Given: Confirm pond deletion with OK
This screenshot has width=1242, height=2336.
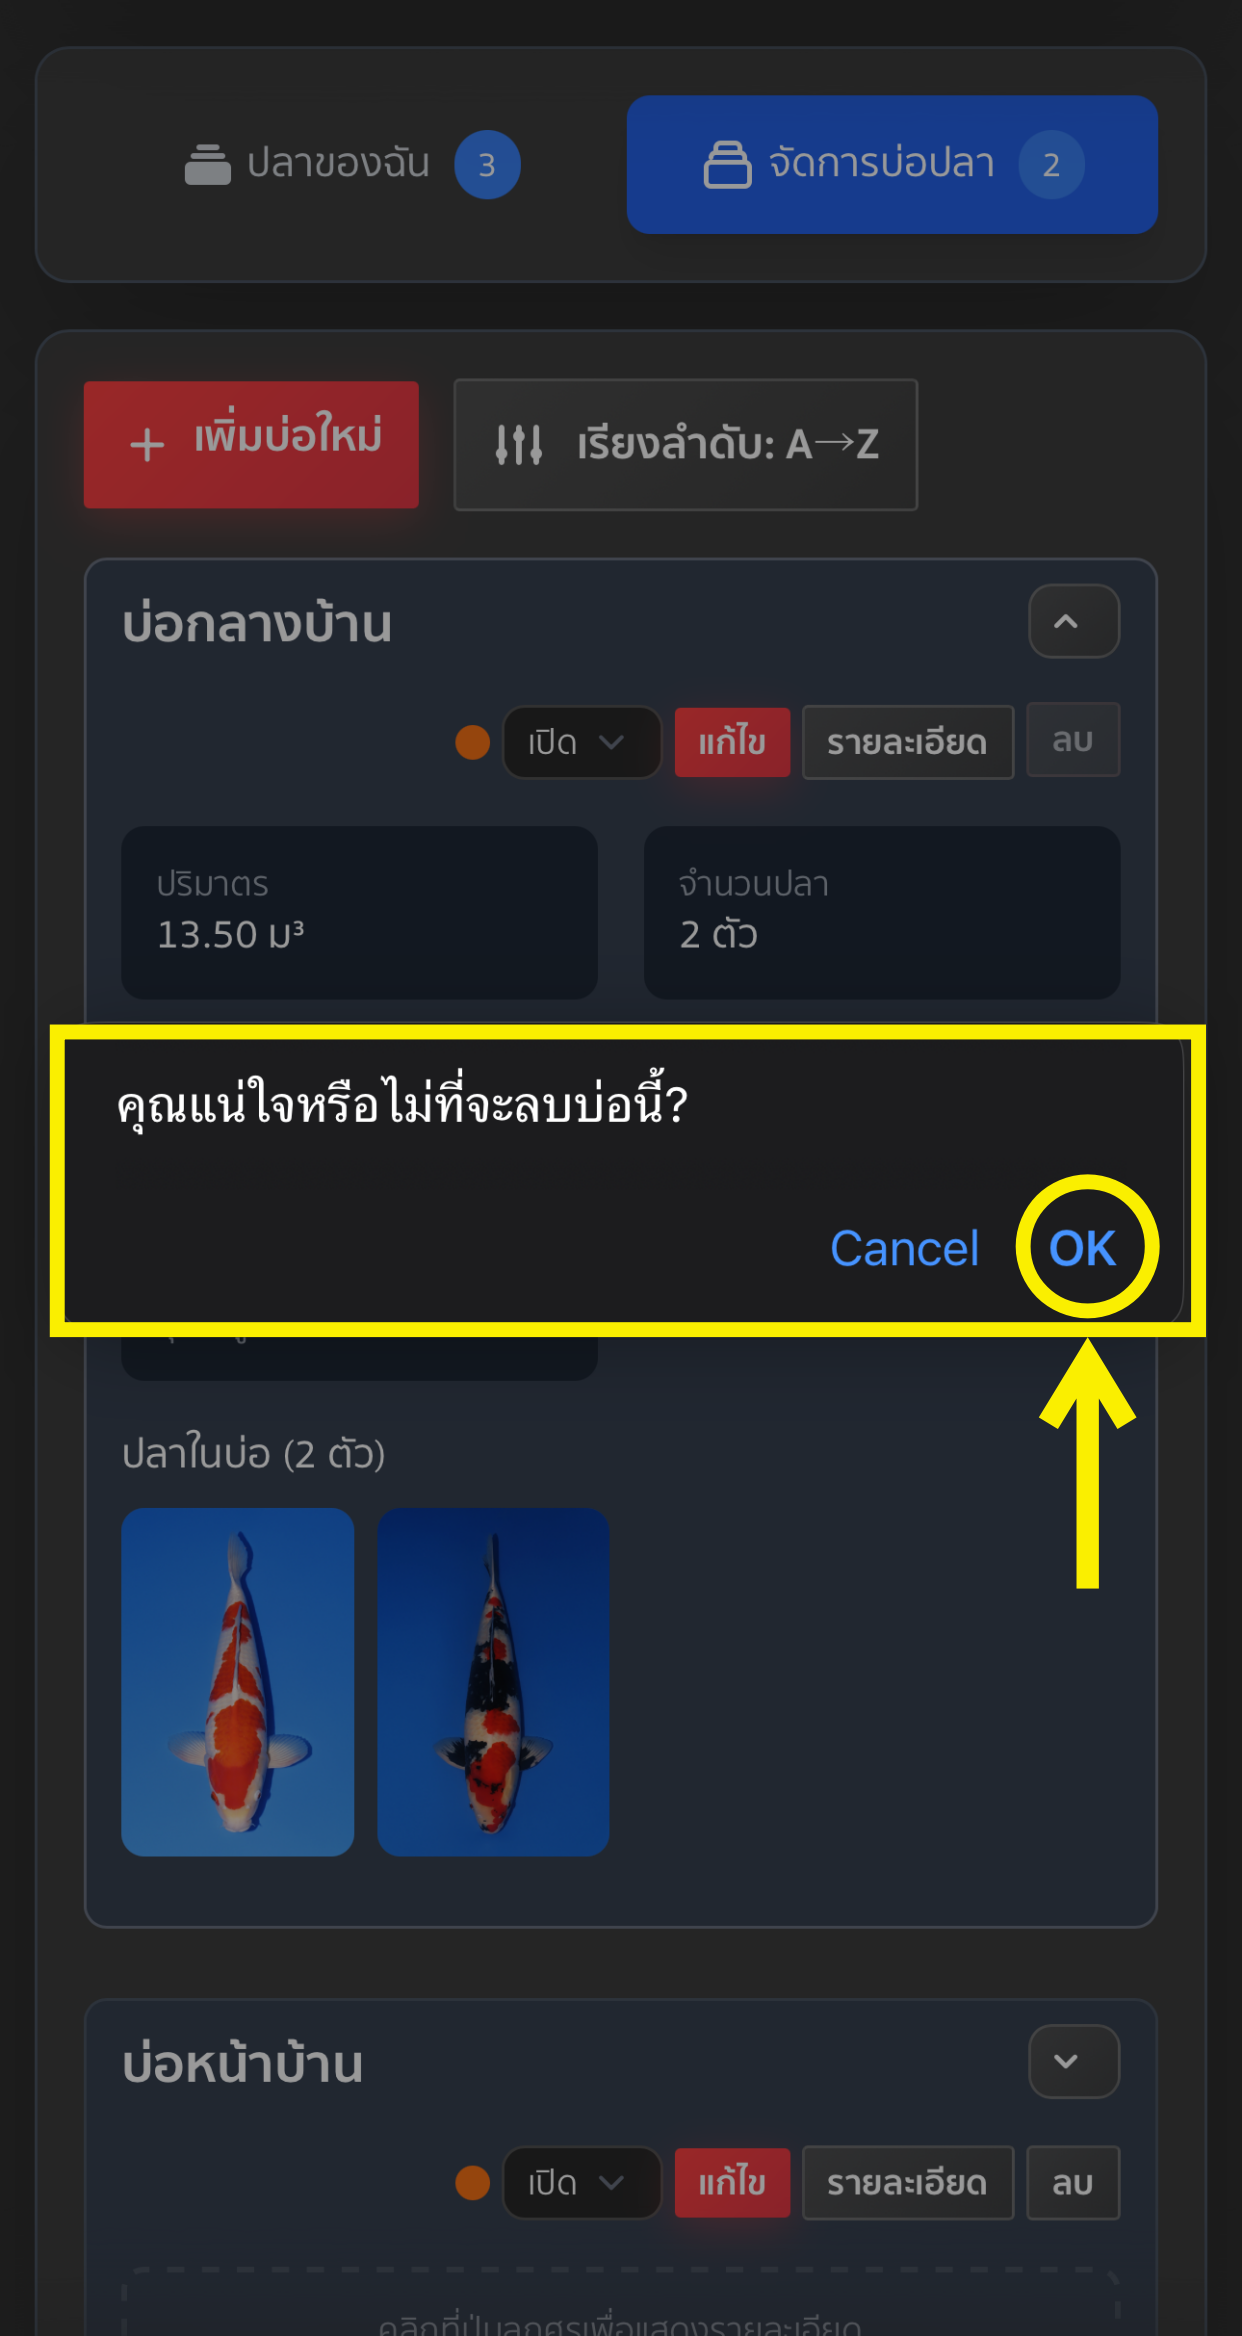Looking at the screenshot, I should (1083, 1248).
